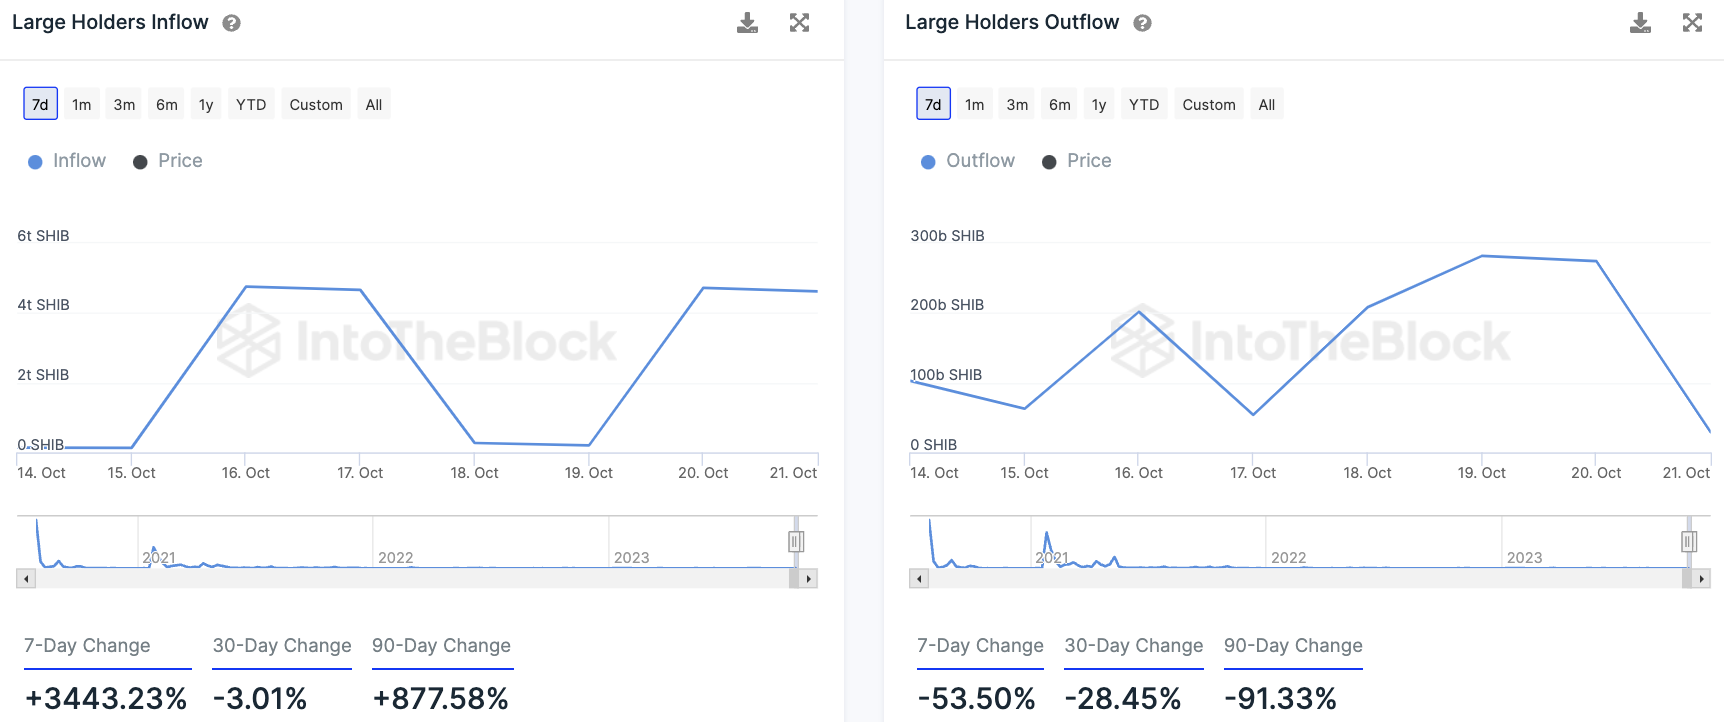Hide the Price series on Outflow chart
1724x722 pixels.
(x=1078, y=161)
